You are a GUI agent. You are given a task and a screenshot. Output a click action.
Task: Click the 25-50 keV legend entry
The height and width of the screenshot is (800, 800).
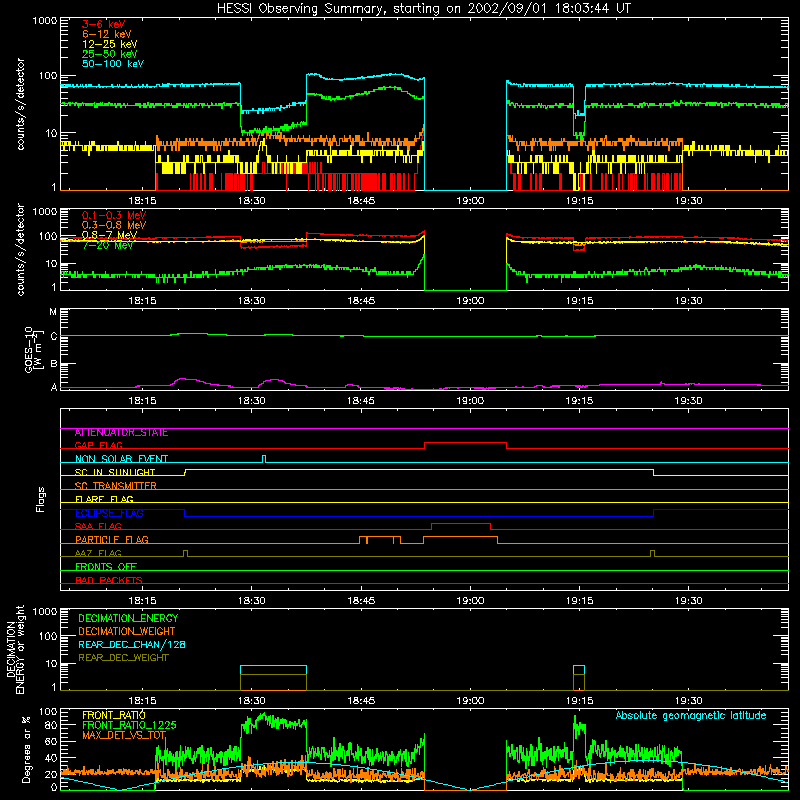[x=109, y=54]
